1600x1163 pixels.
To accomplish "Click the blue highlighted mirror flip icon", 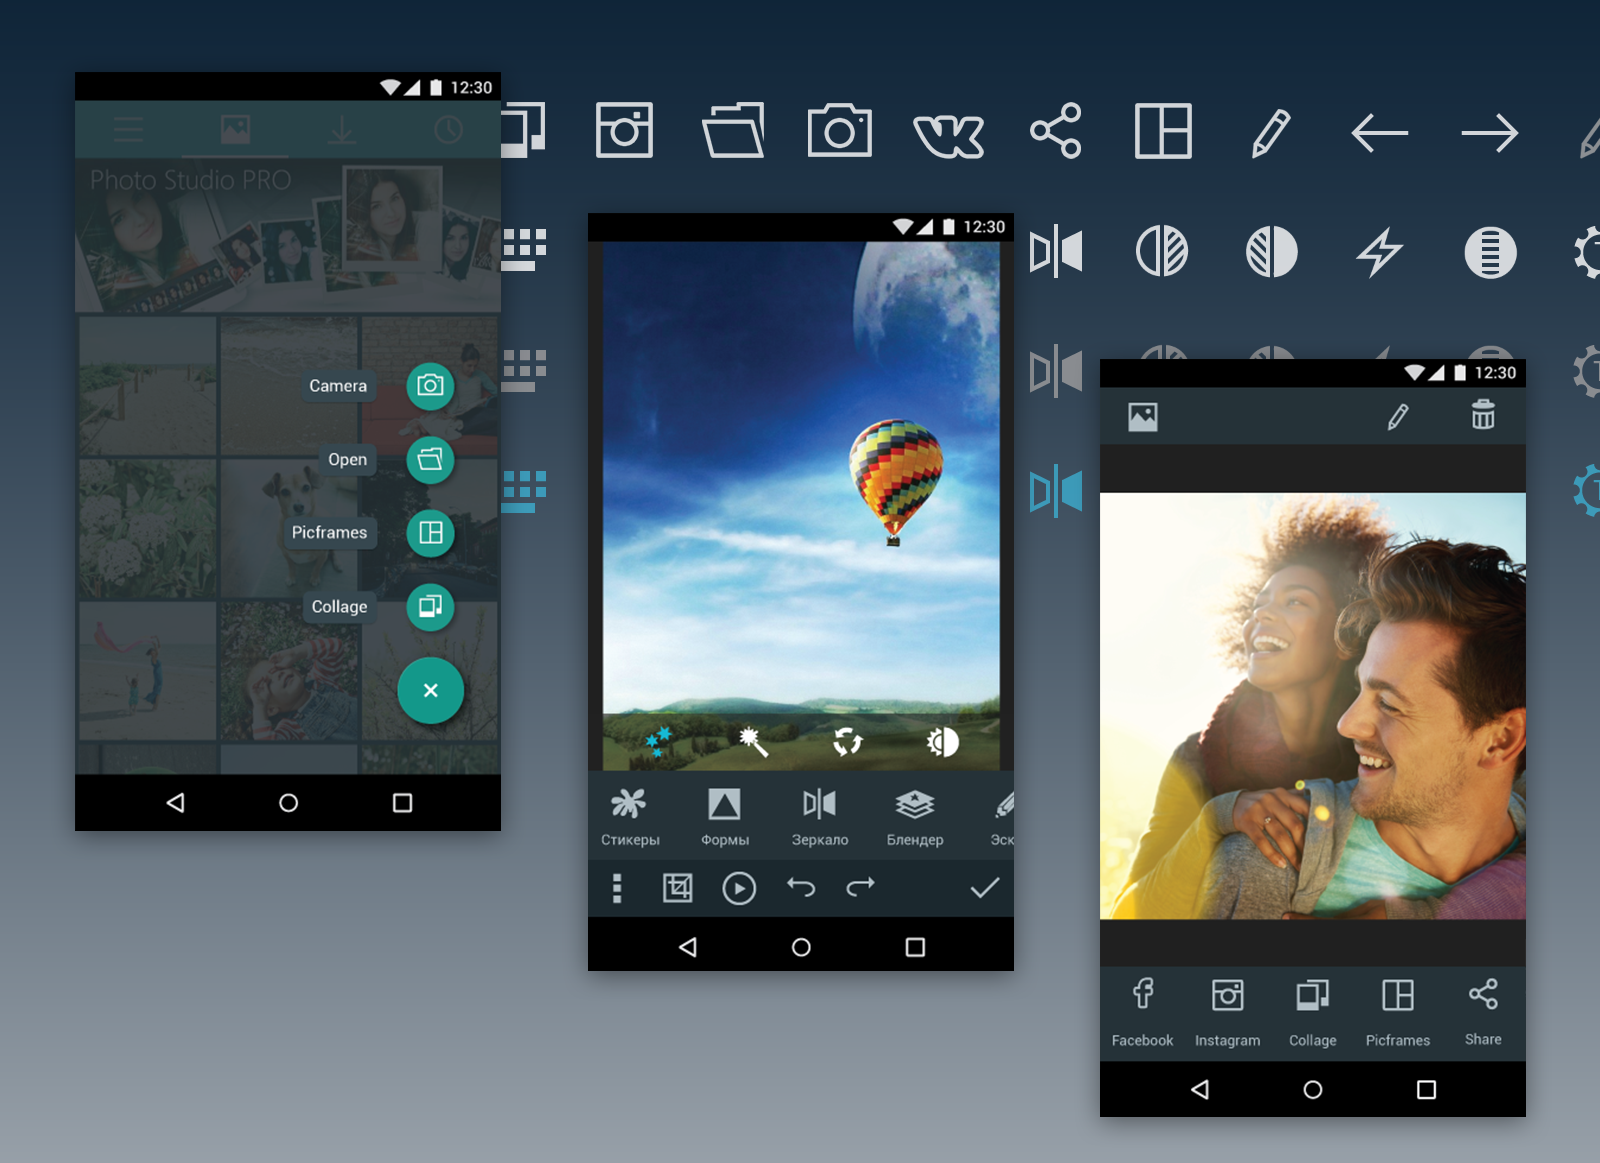I will pos(1056,491).
